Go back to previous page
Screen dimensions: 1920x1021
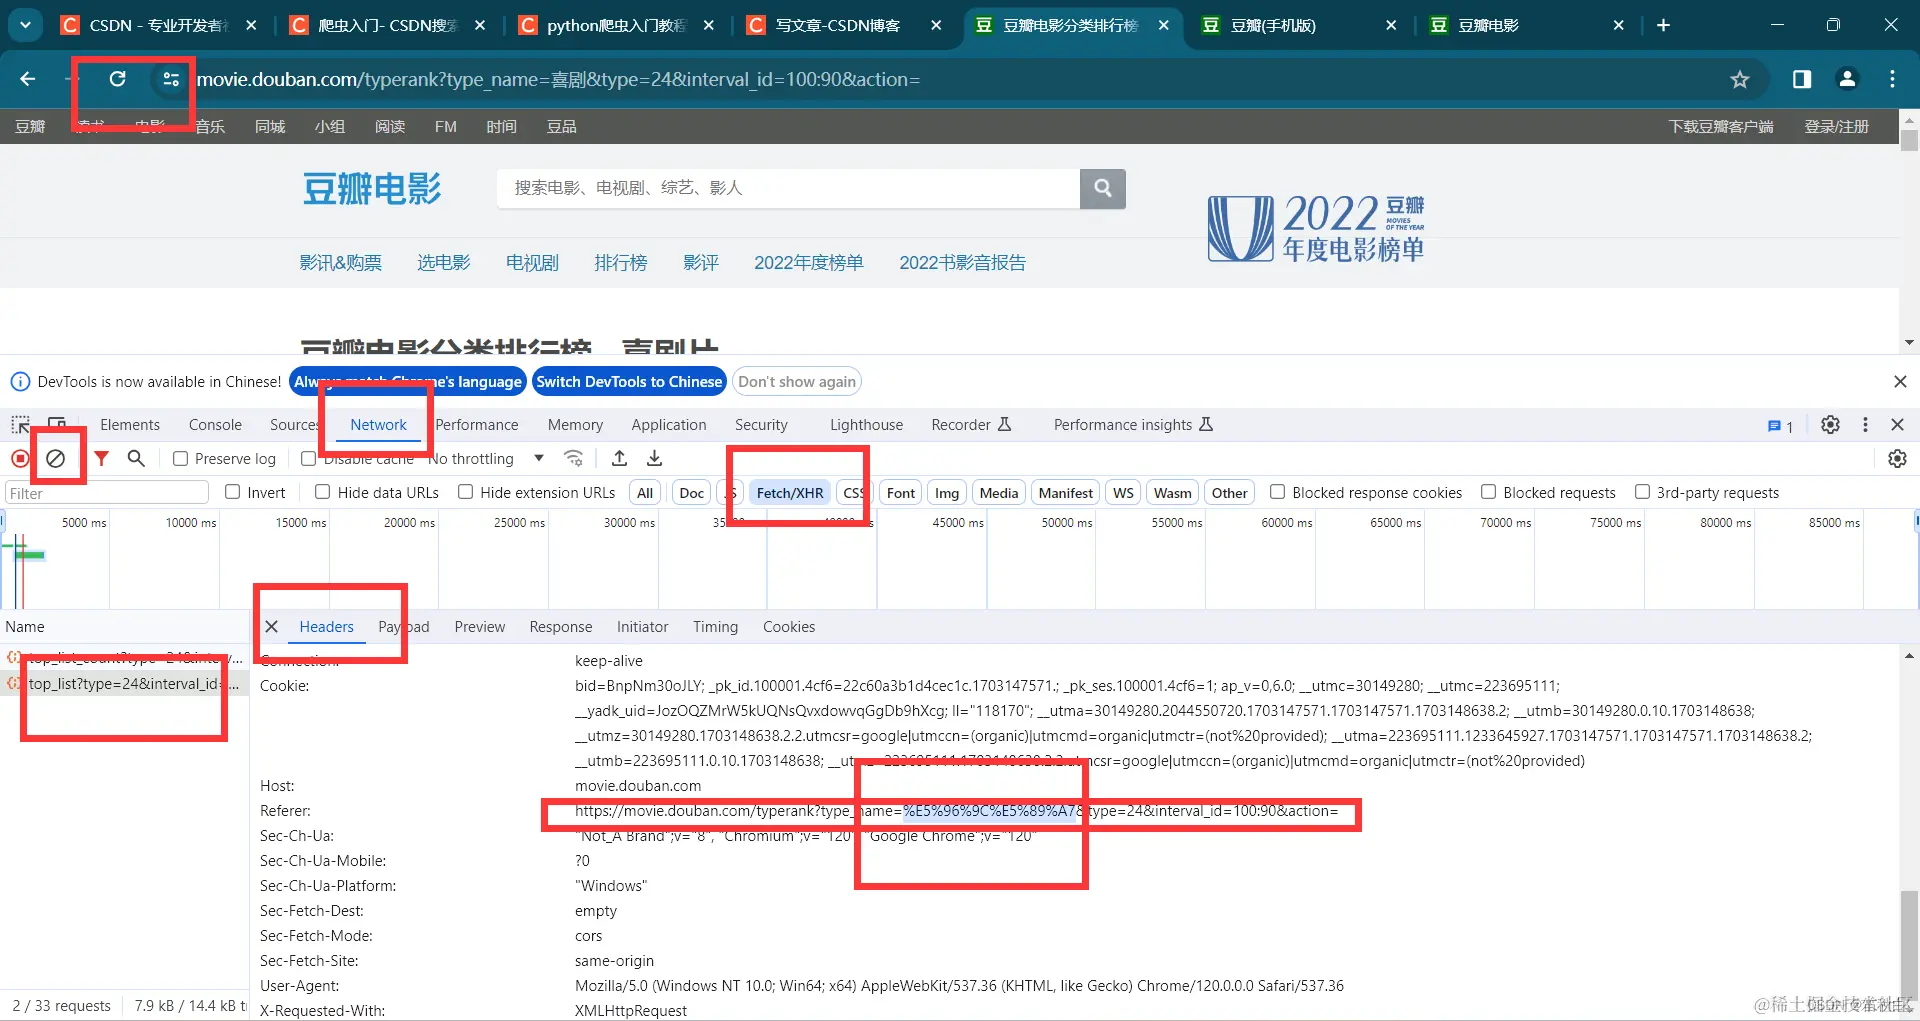28,79
